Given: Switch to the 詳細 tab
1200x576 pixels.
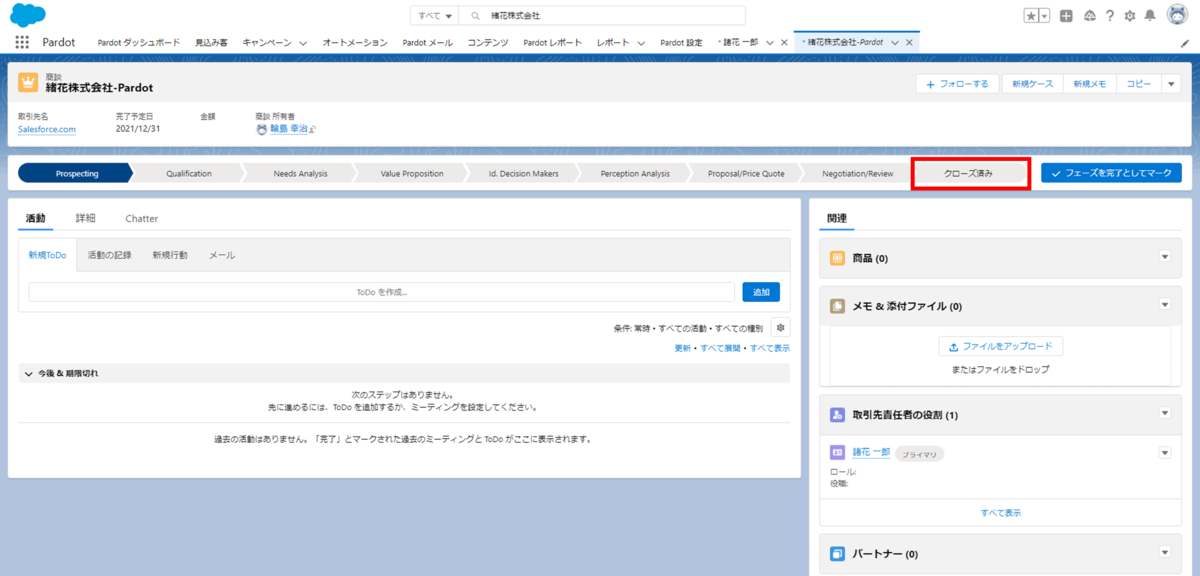Looking at the screenshot, I should 85,218.
